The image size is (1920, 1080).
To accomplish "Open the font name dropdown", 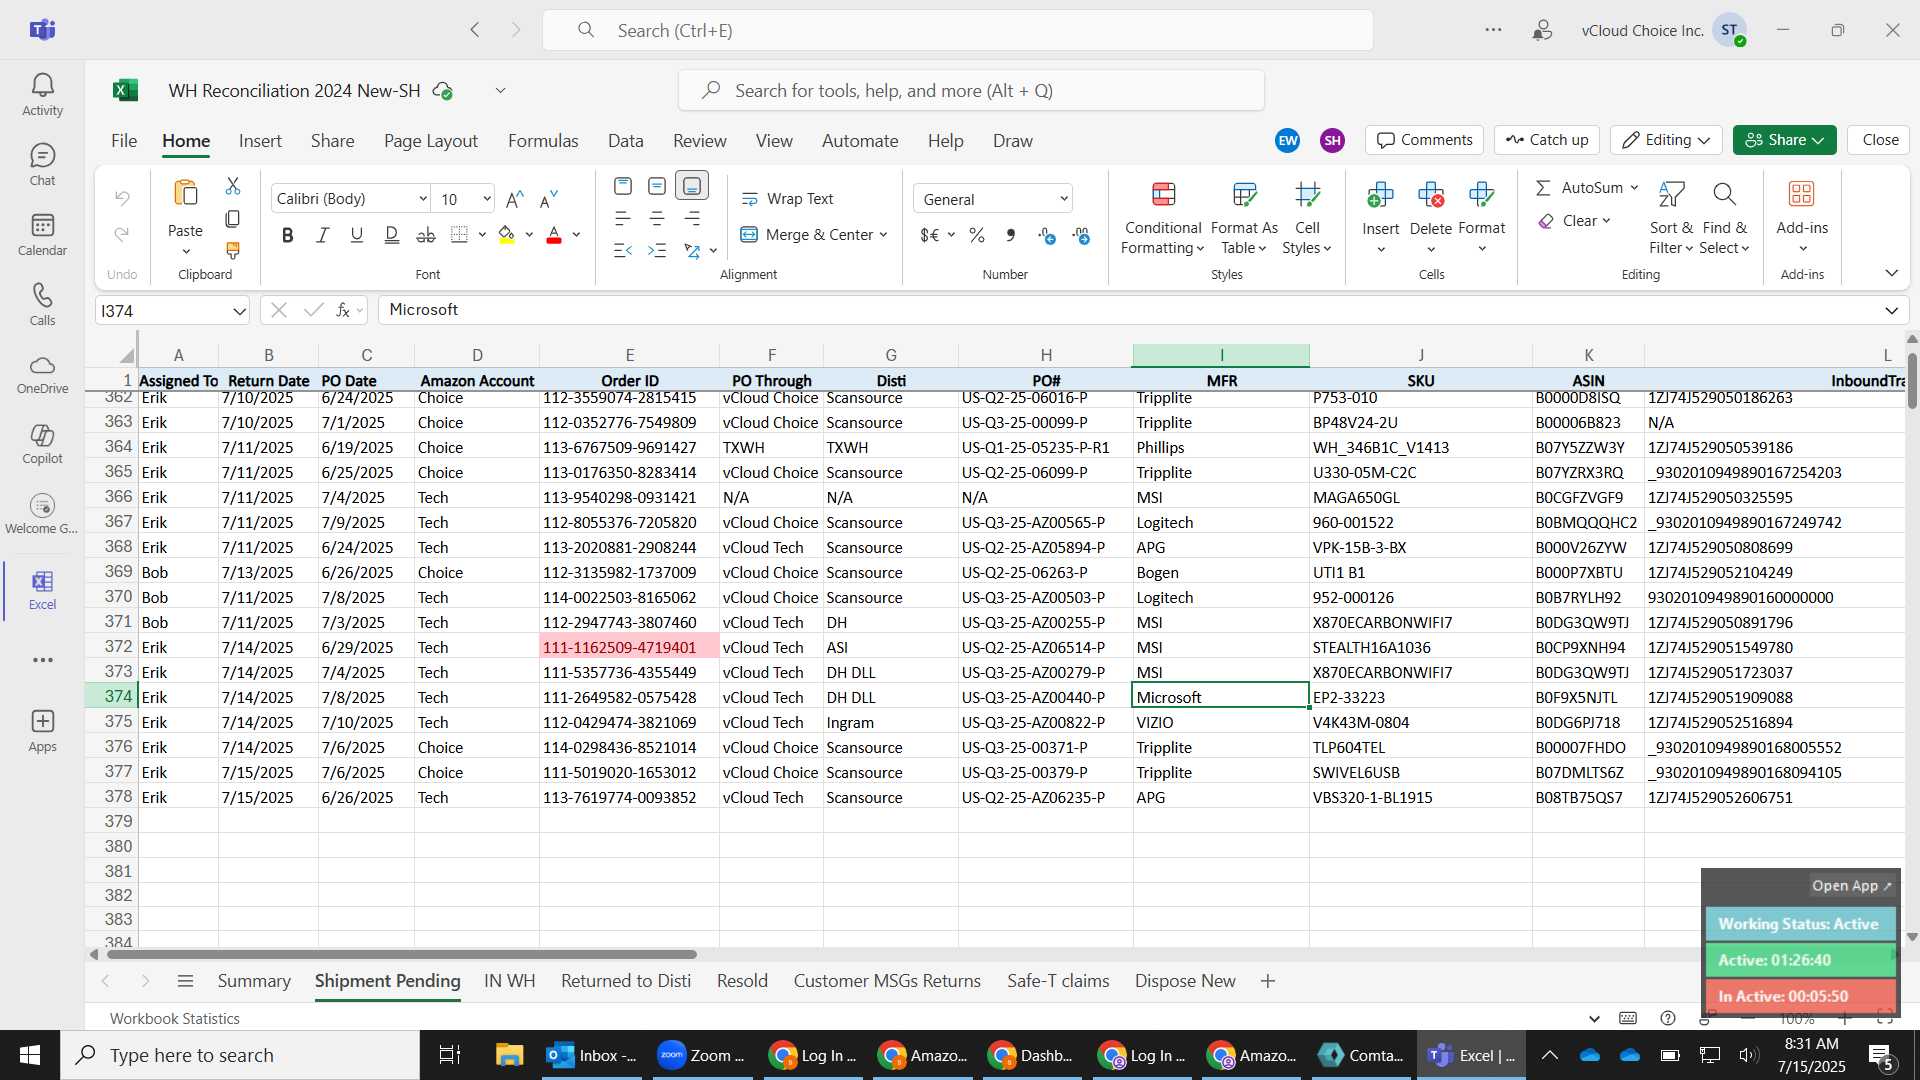I will [x=423, y=199].
